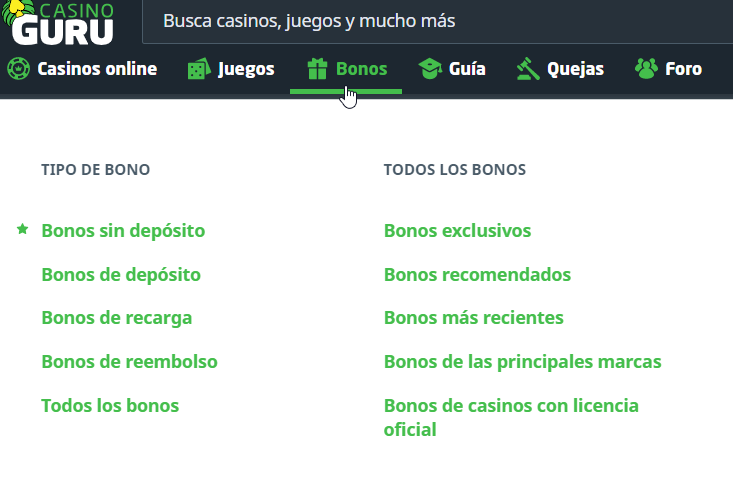Open Bonos de depósito link
The image size is (733, 478).
121,275
